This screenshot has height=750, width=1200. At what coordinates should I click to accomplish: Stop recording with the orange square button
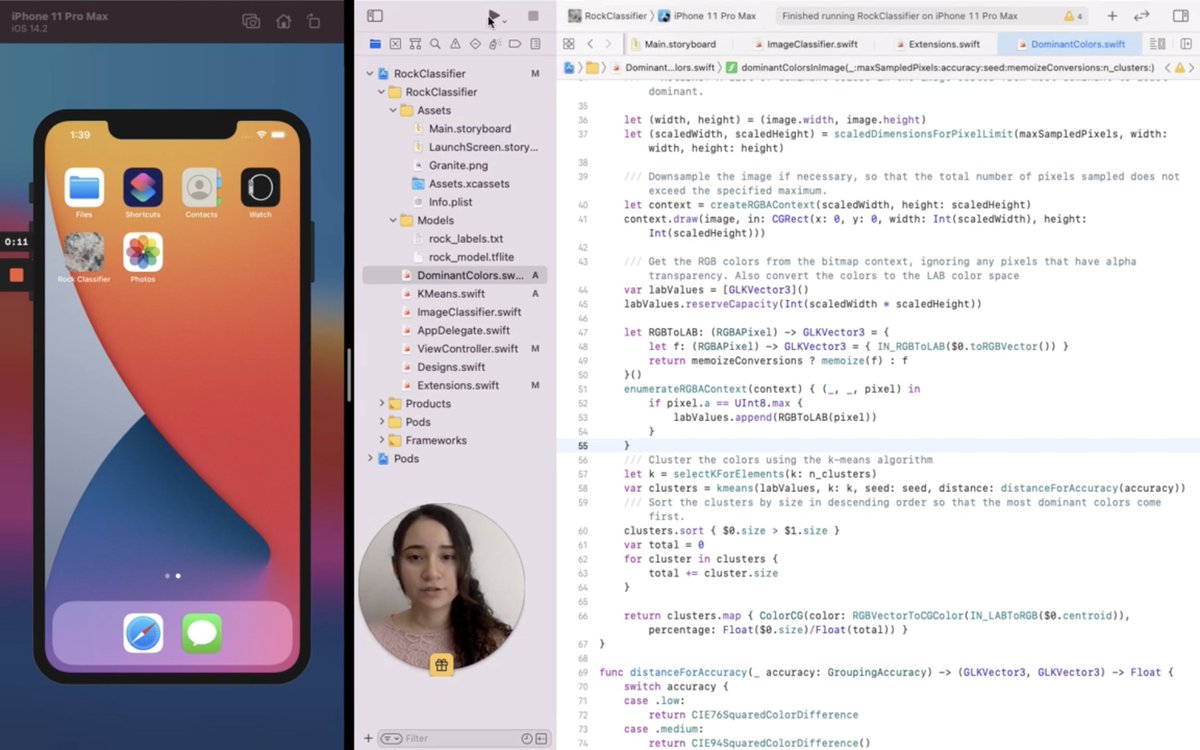pyautogui.click(x=16, y=275)
